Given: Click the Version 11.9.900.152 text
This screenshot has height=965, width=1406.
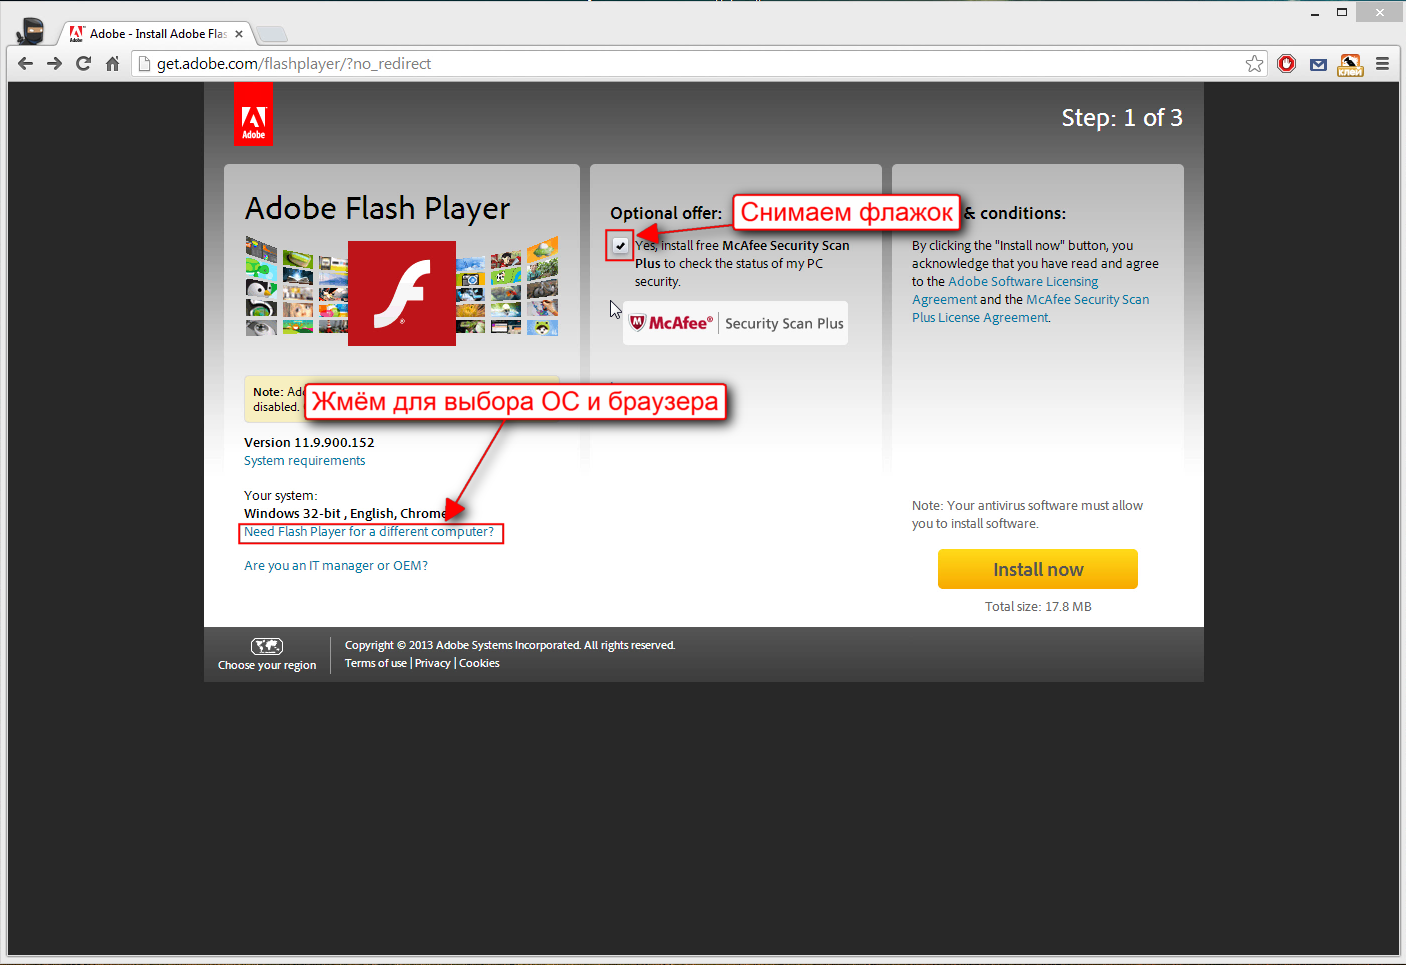Looking at the screenshot, I should (x=309, y=442).
